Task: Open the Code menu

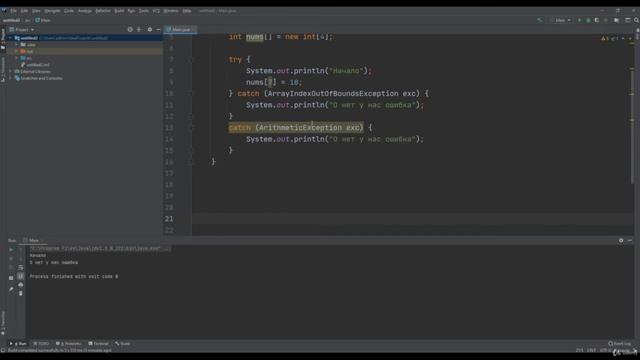Action: tap(69, 11)
